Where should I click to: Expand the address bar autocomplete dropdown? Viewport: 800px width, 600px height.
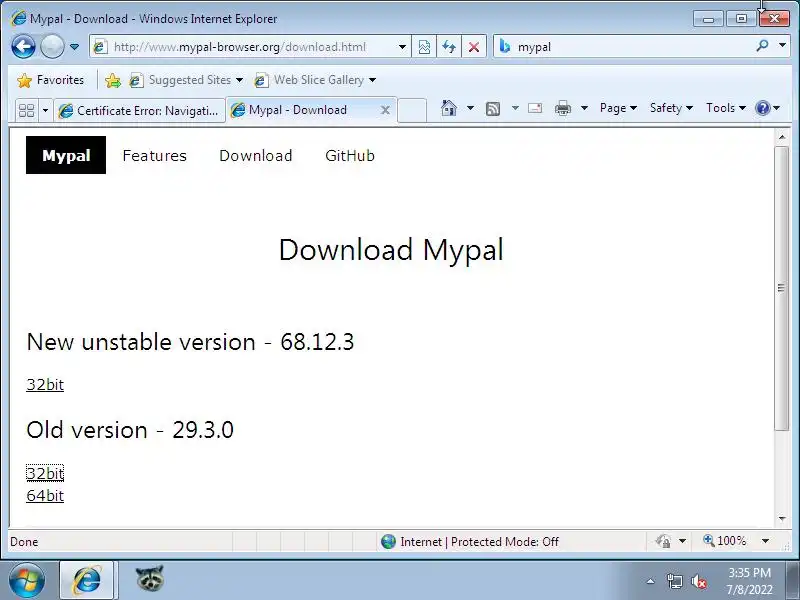[x=403, y=47]
